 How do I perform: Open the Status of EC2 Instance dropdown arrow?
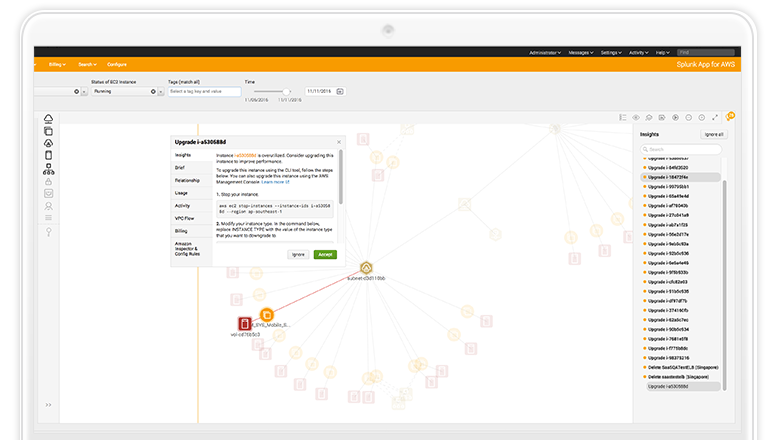coord(161,92)
